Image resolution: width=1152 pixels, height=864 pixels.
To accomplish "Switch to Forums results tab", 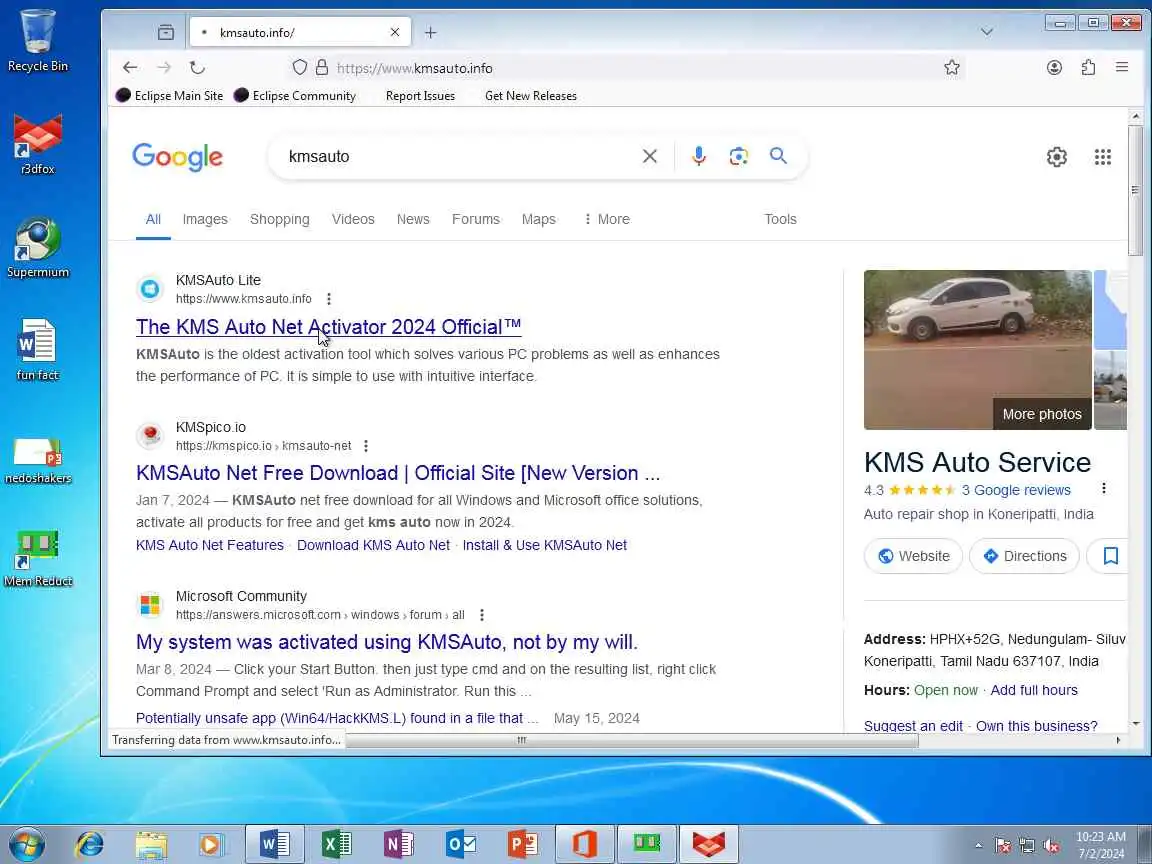I will click(x=475, y=219).
